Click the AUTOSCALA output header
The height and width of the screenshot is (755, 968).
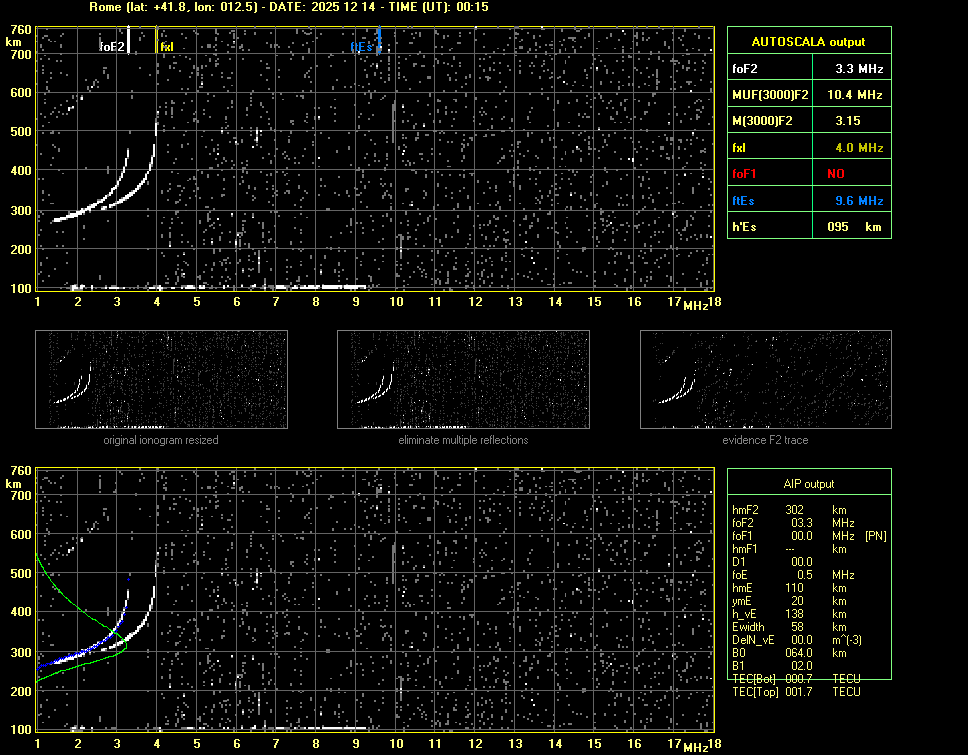pos(808,42)
